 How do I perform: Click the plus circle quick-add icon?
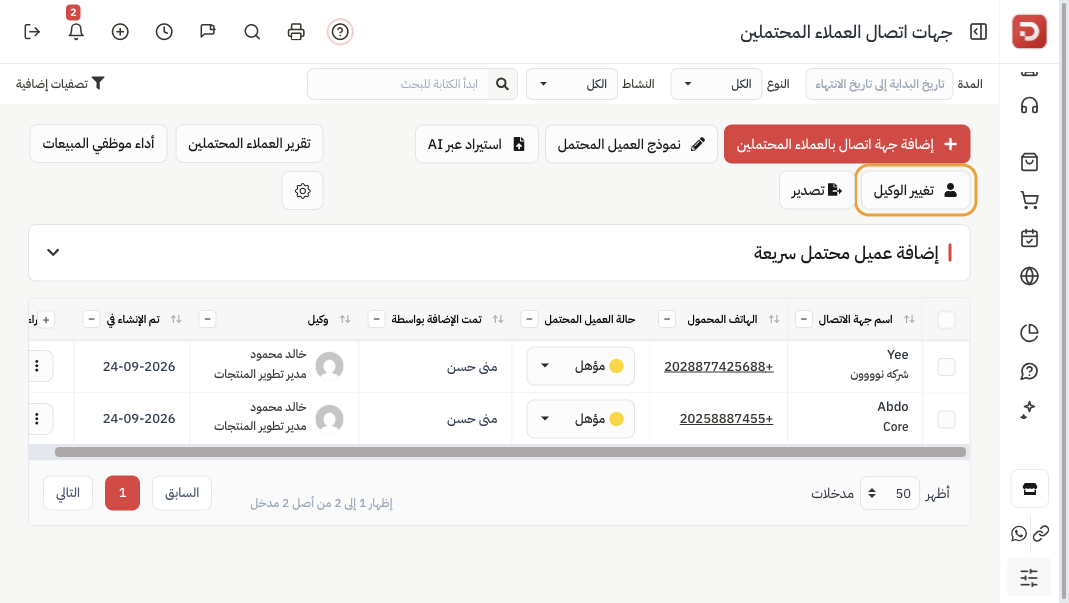click(x=120, y=31)
